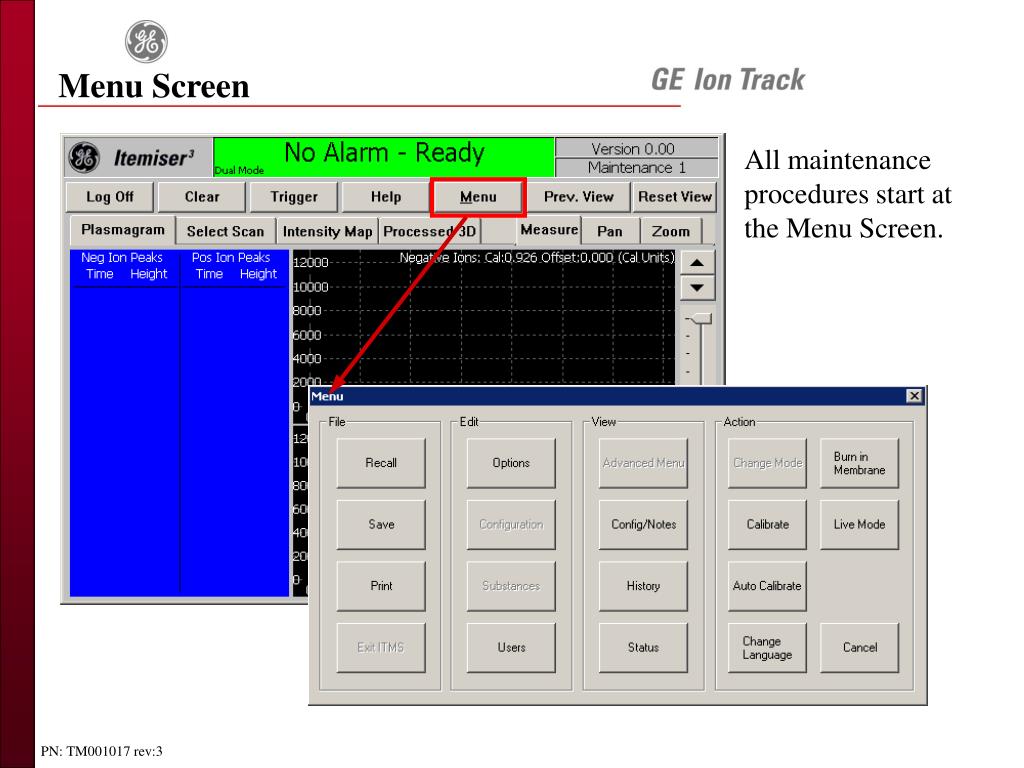Click the Substances button

(x=511, y=586)
